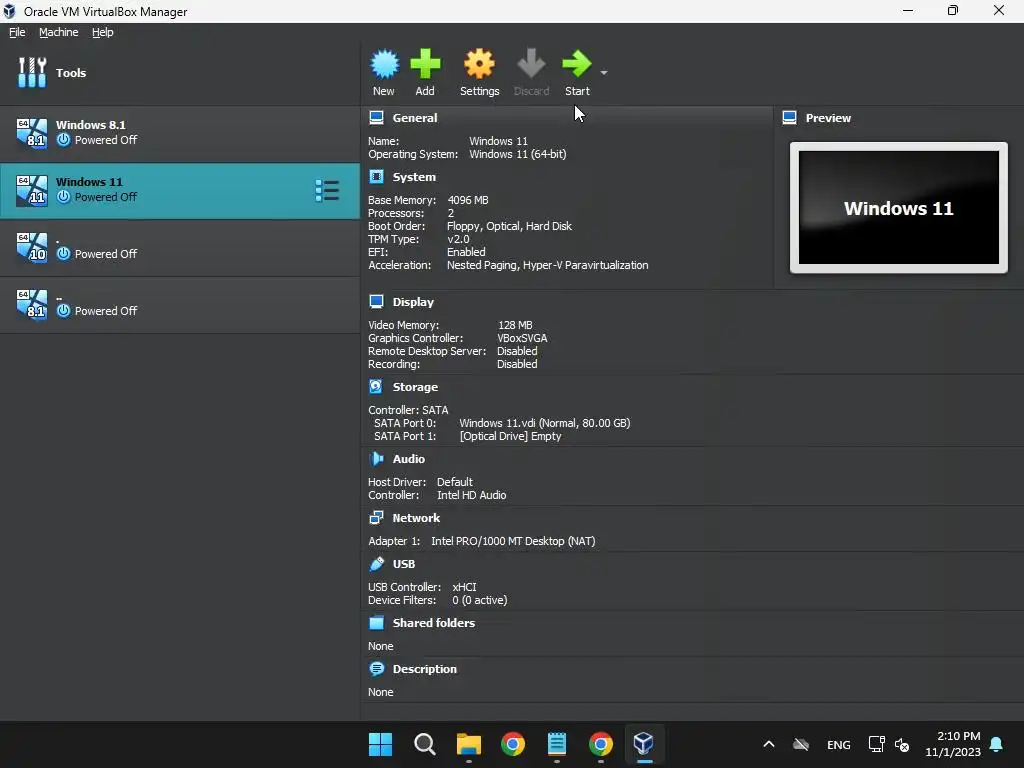Click the Display section header
This screenshot has height=768, width=1024.
(x=413, y=302)
